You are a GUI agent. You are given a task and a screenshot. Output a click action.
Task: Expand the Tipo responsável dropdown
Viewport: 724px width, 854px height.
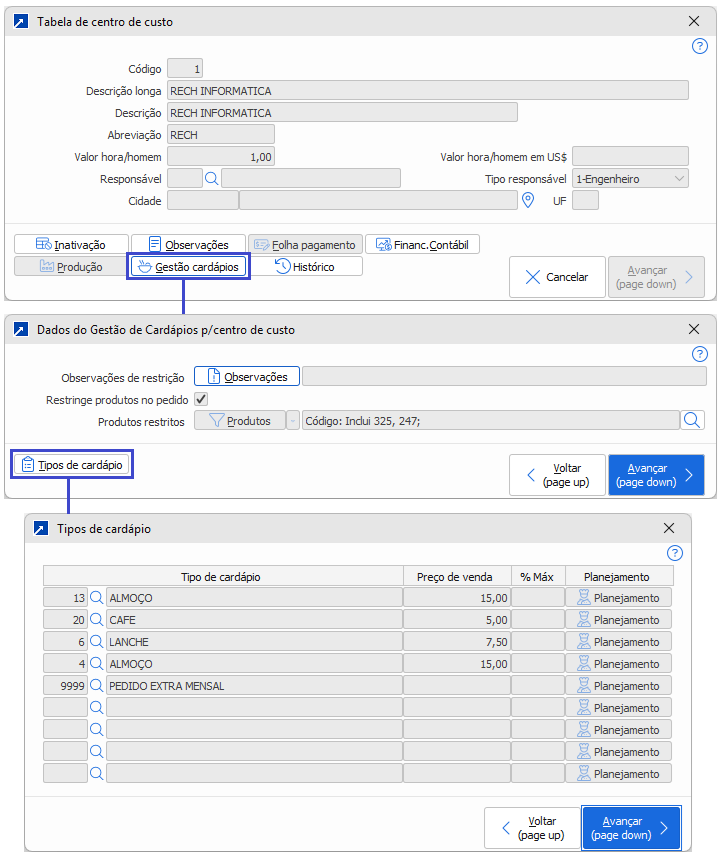[x=680, y=179]
